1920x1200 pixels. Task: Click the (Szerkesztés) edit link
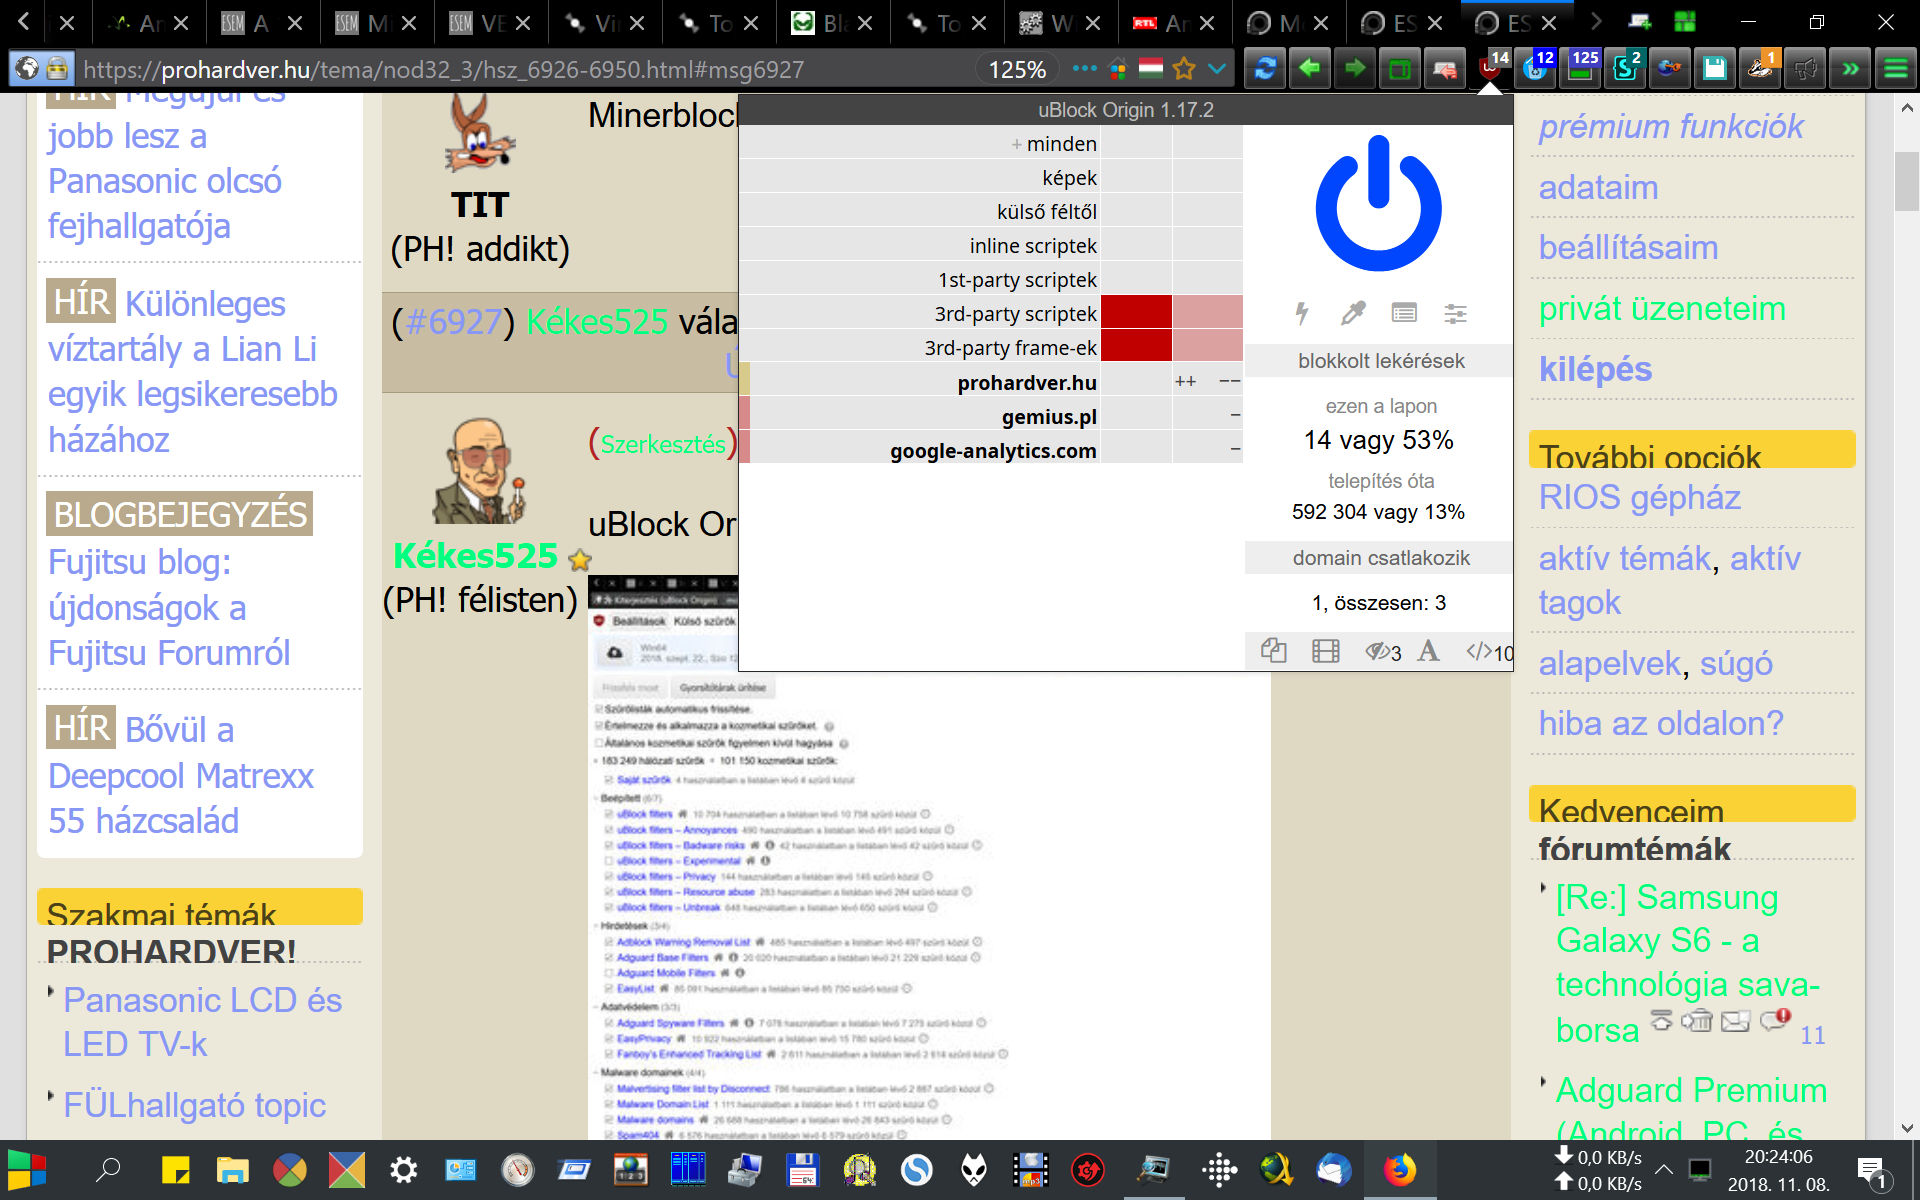[x=663, y=443]
